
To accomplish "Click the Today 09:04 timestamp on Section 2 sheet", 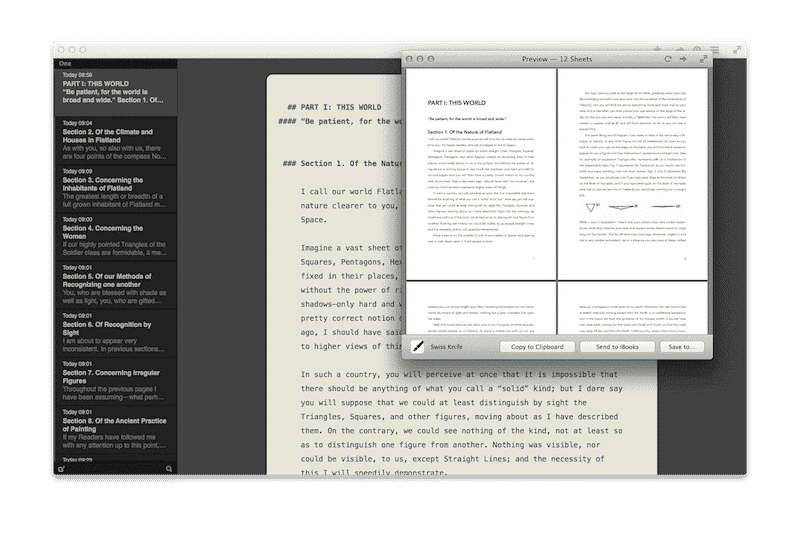I will click(78, 123).
